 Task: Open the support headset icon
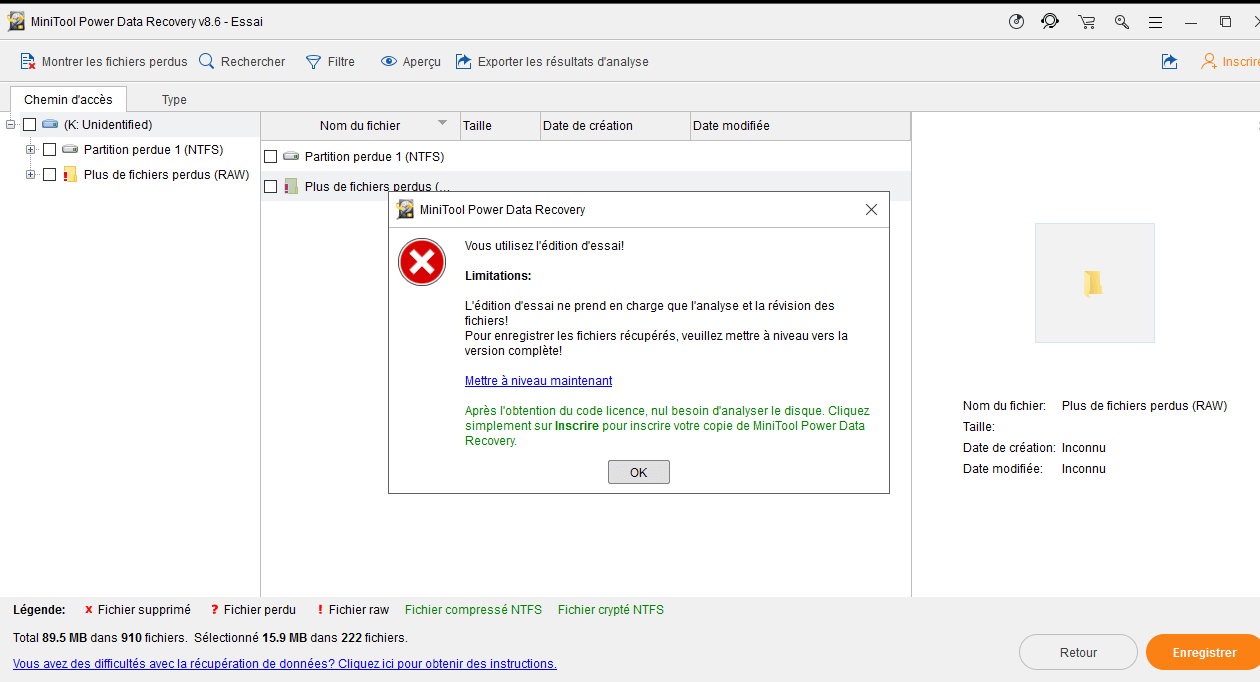point(1050,21)
